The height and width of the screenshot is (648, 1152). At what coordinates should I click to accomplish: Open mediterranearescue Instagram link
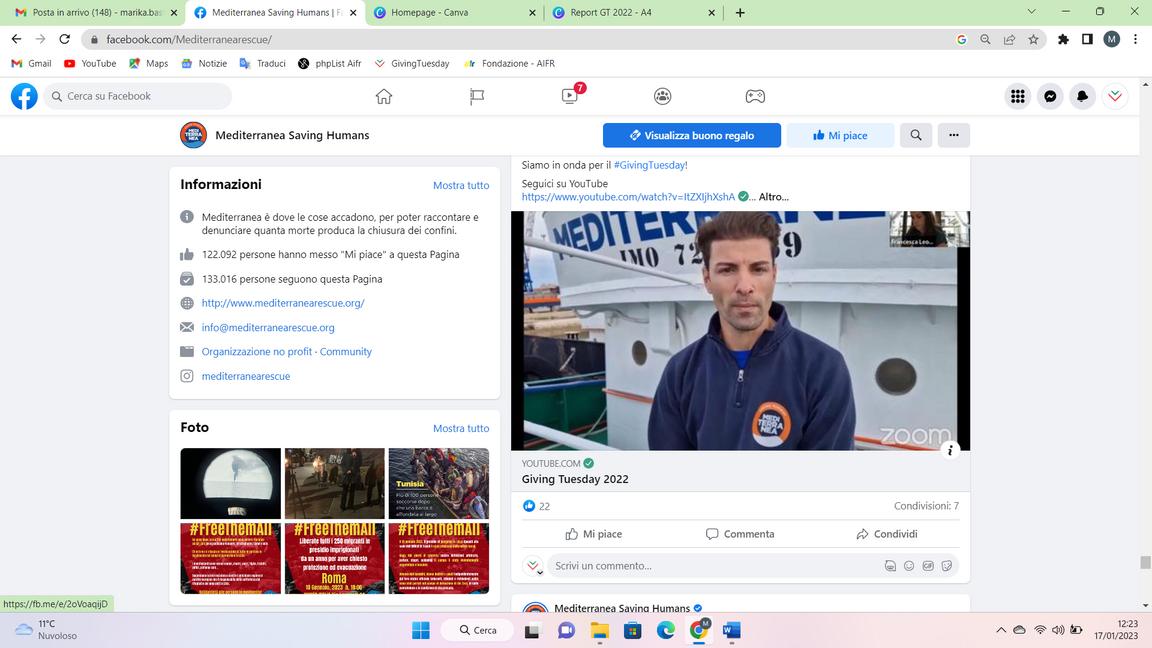click(x=245, y=376)
